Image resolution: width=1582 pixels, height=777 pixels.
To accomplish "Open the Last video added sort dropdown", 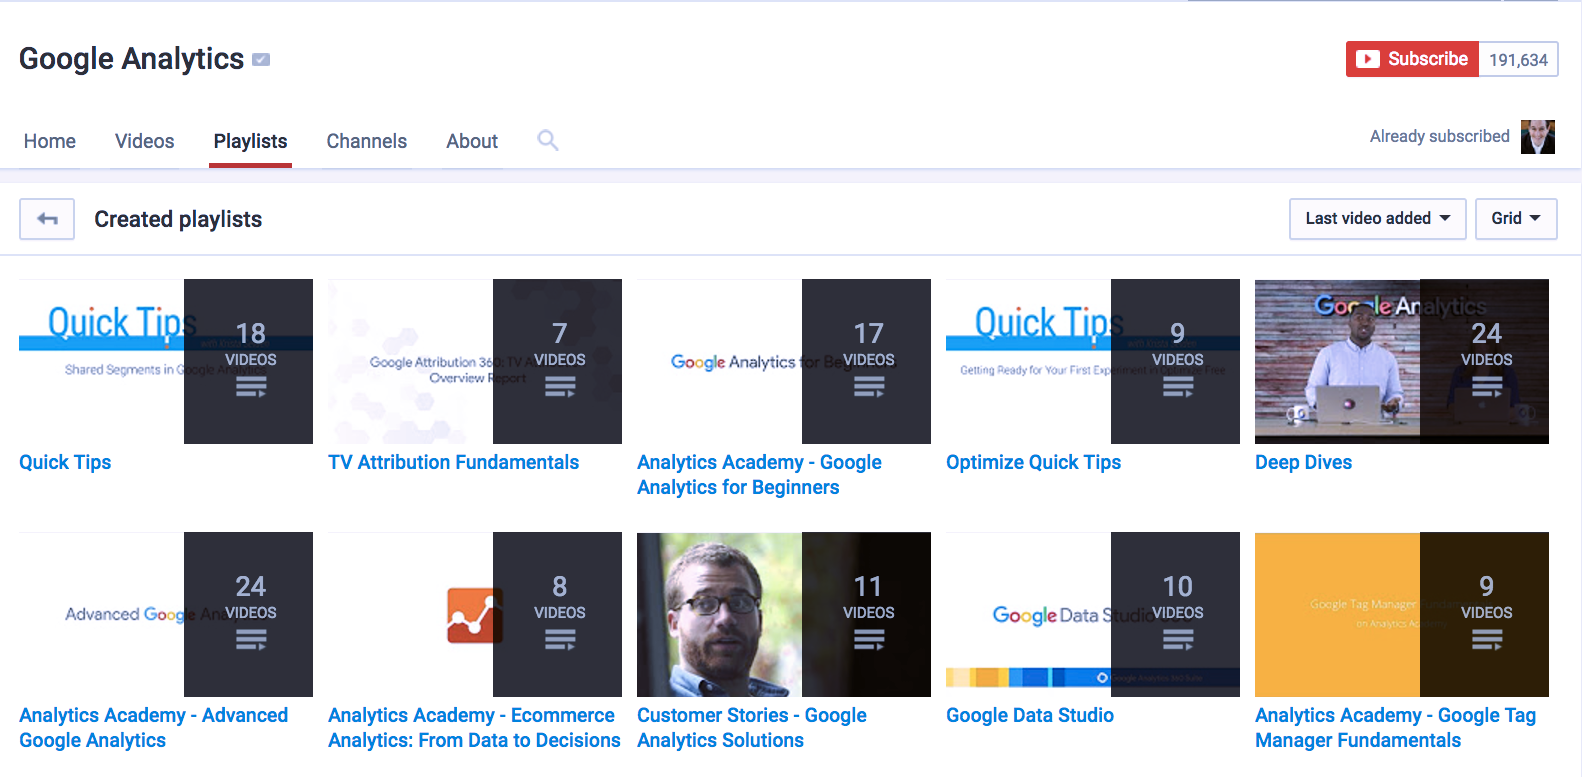I will [x=1377, y=219].
